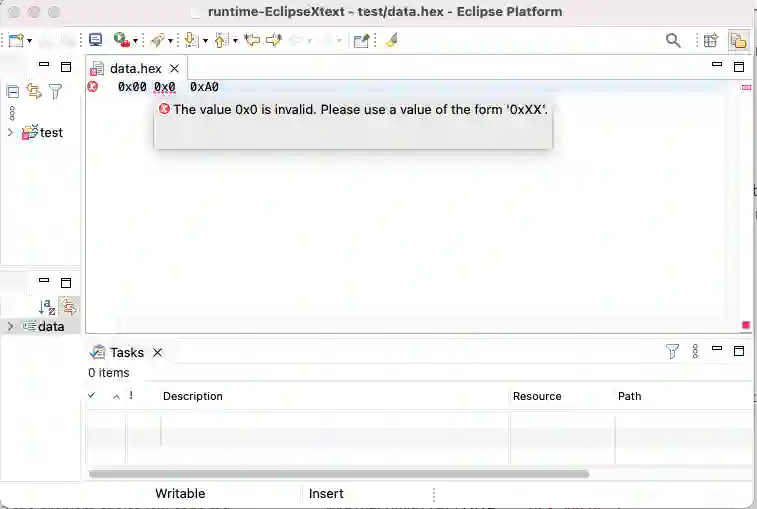Click the Collapse All icon in explorer
The width and height of the screenshot is (757, 509).
[13, 92]
